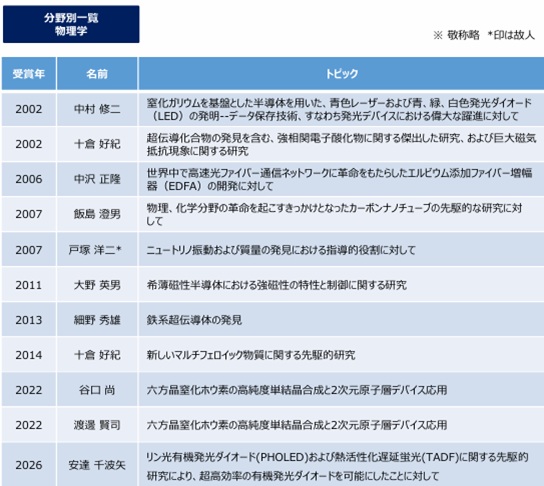Click the 名前 column header

pyautogui.click(x=97, y=74)
